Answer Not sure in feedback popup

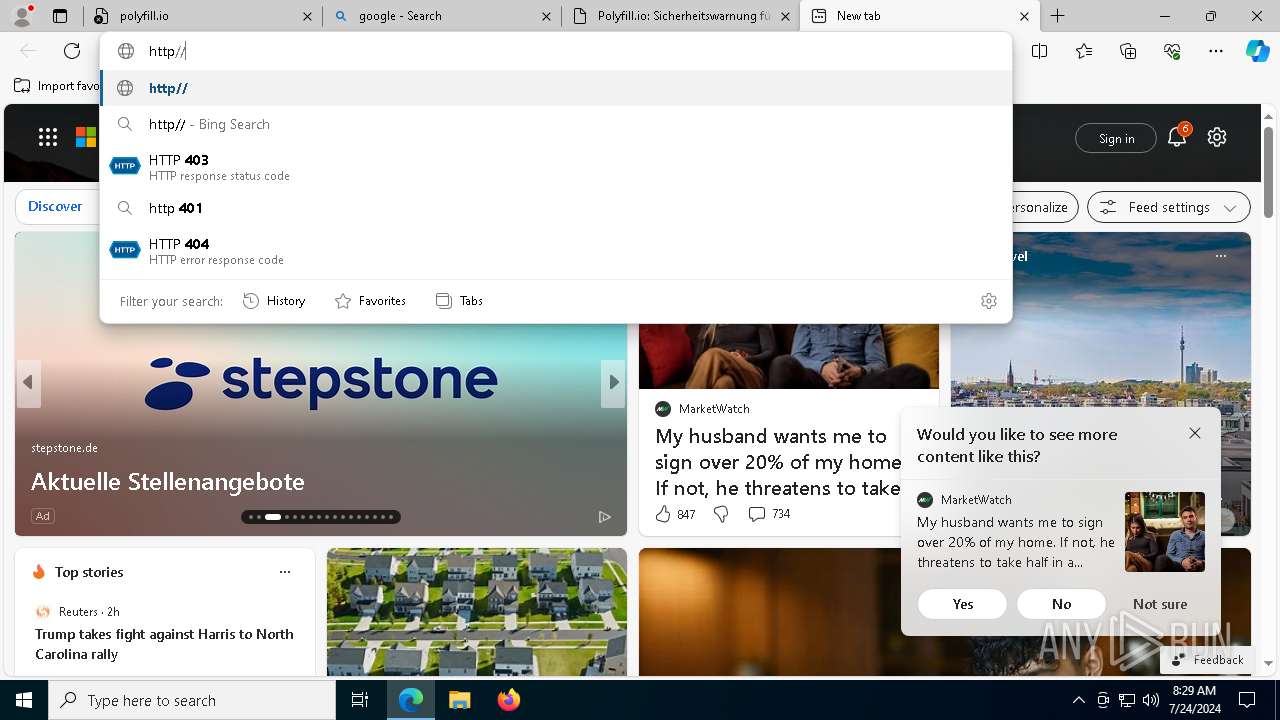tap(1160, 604)
